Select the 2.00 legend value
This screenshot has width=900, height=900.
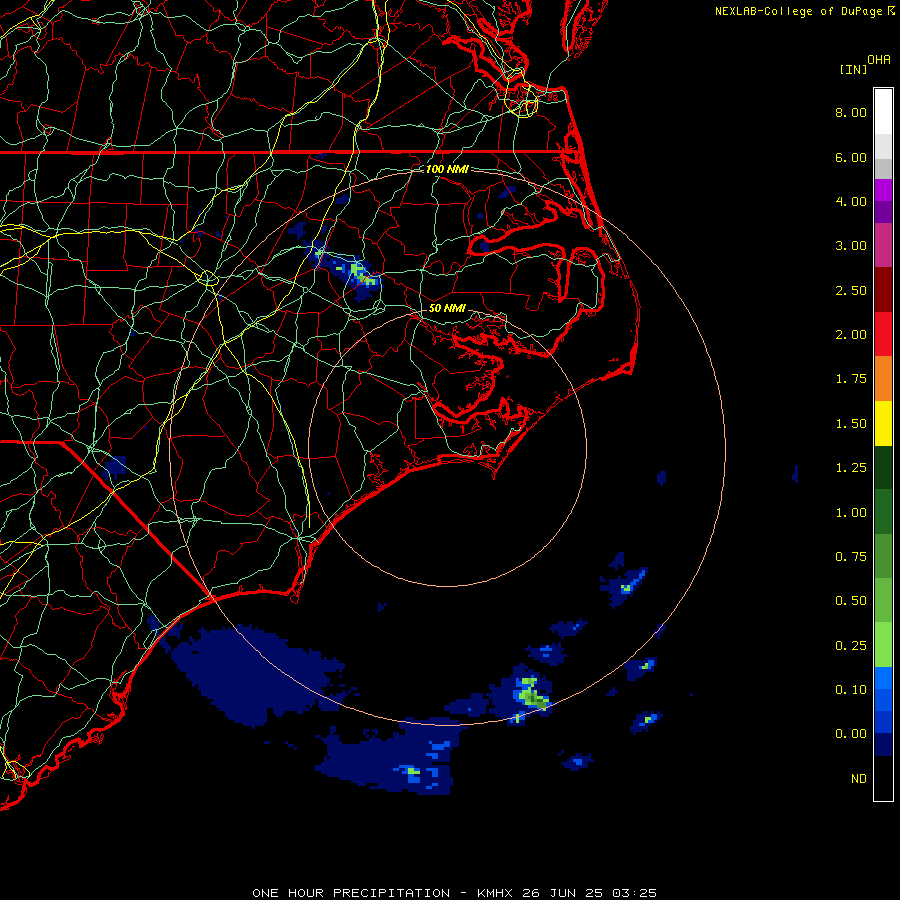(x=851, y=335)
